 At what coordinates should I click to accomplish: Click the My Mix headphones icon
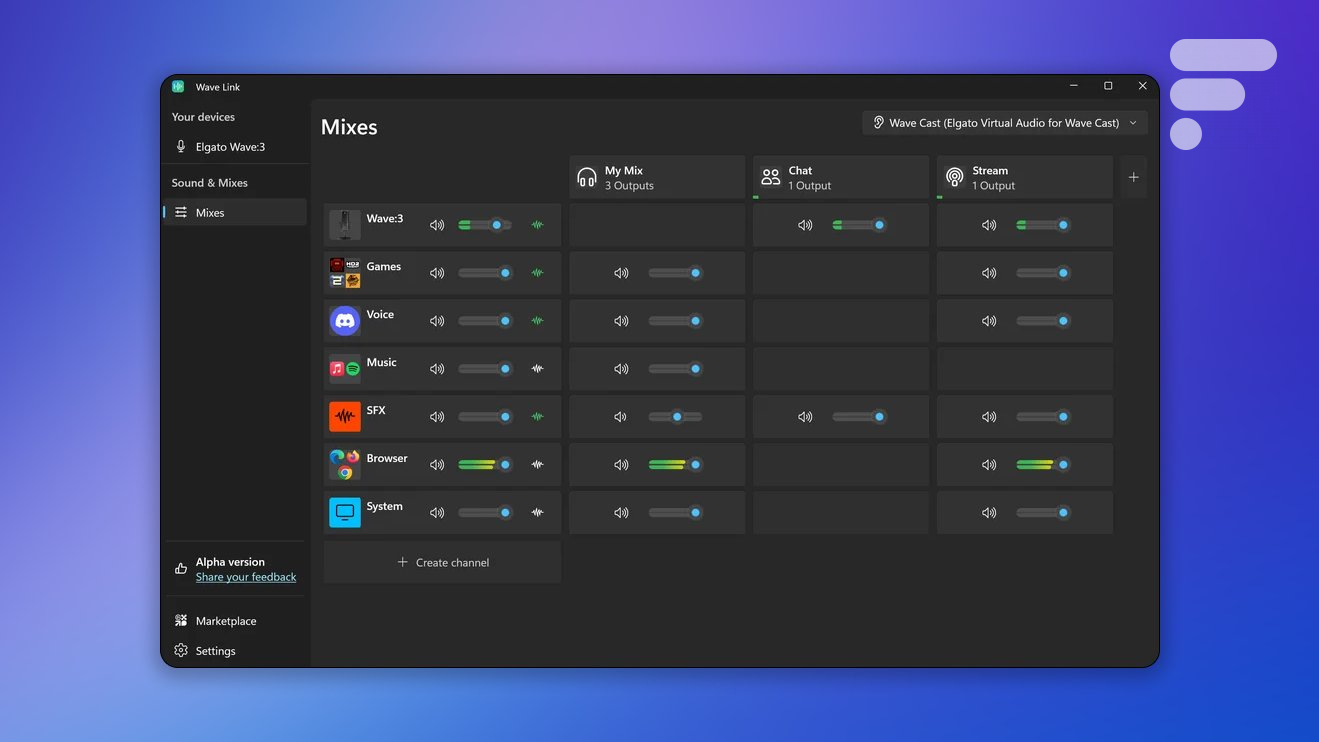pyautogui.click(x=587, y=178)
